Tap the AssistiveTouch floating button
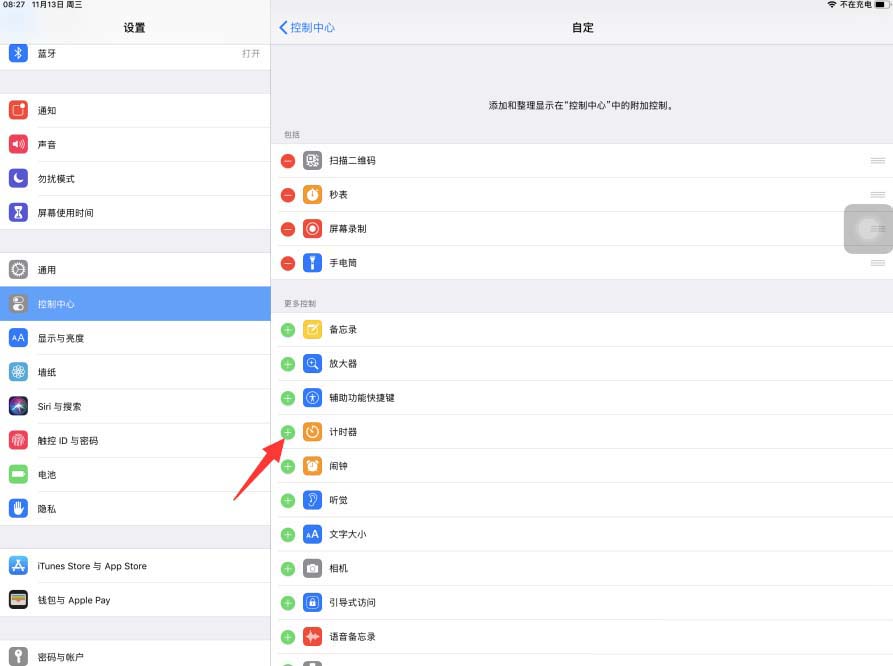 pyautogui.click(x=868, y=228)
